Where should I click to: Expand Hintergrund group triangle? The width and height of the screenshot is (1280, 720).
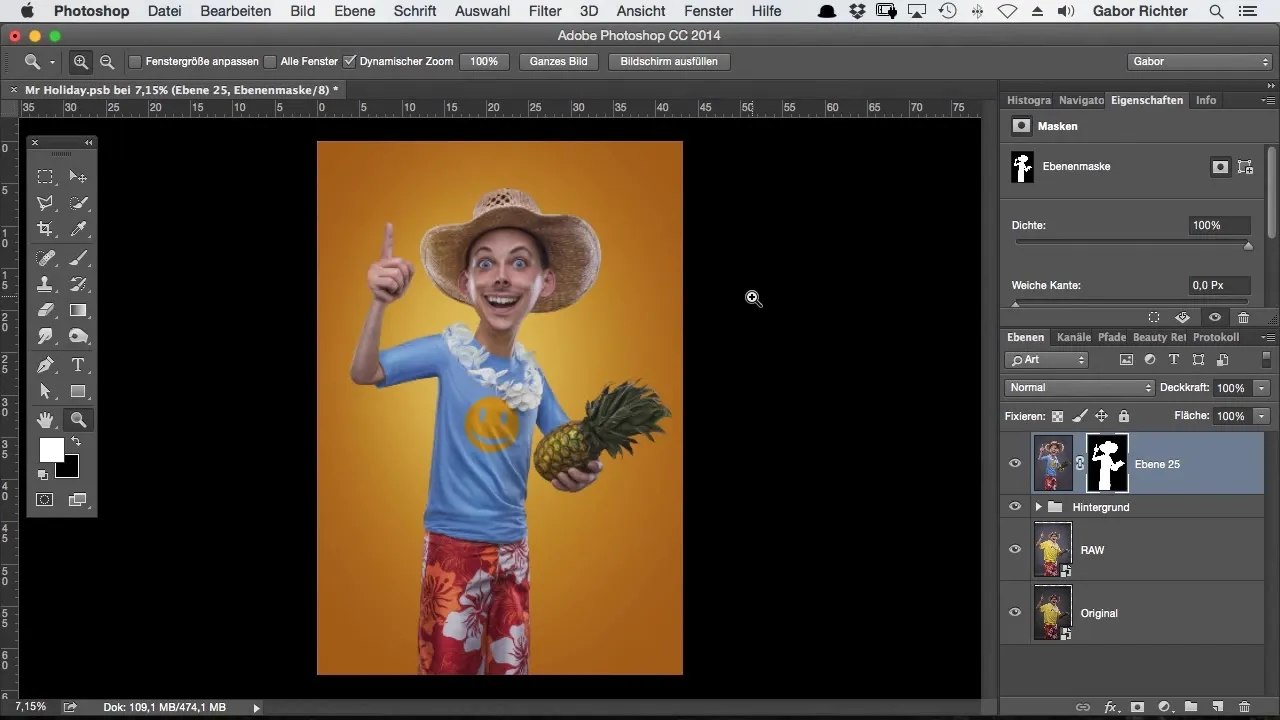(x=1038, y=507)
